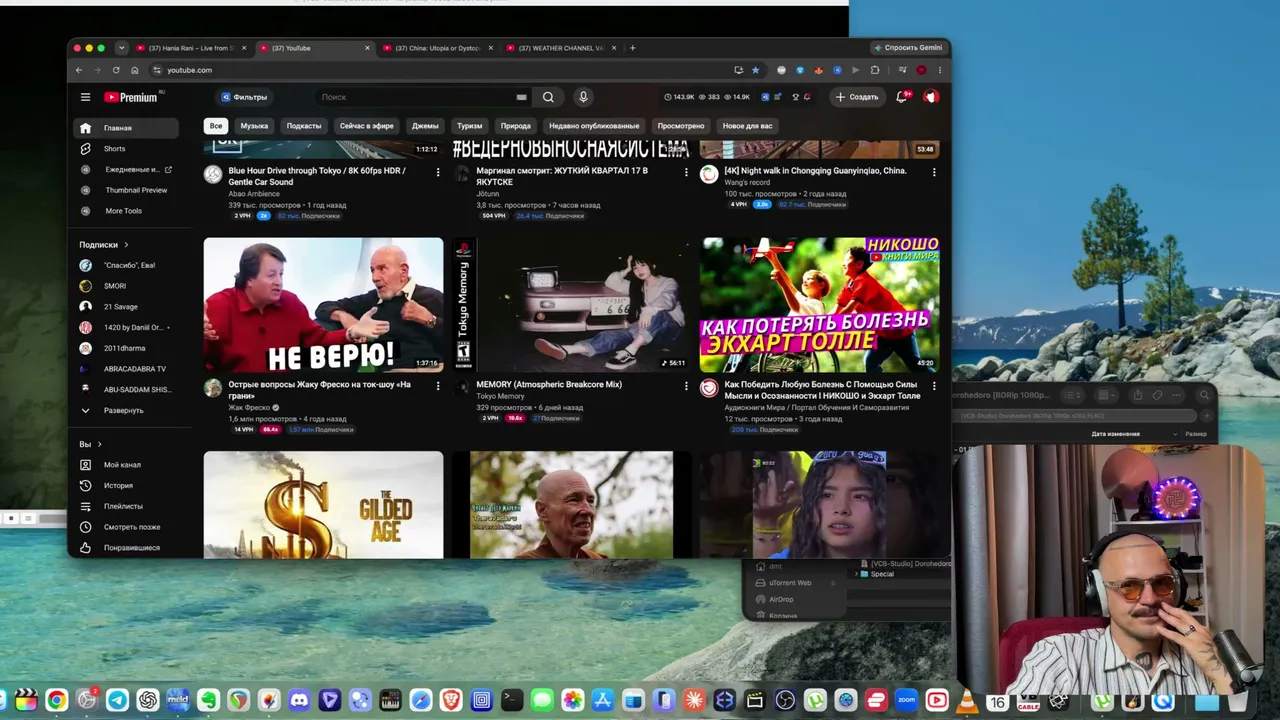Bookmark this page with the star icon
The height and width of the screenshot is (720, 1280).
pos(755,70)
